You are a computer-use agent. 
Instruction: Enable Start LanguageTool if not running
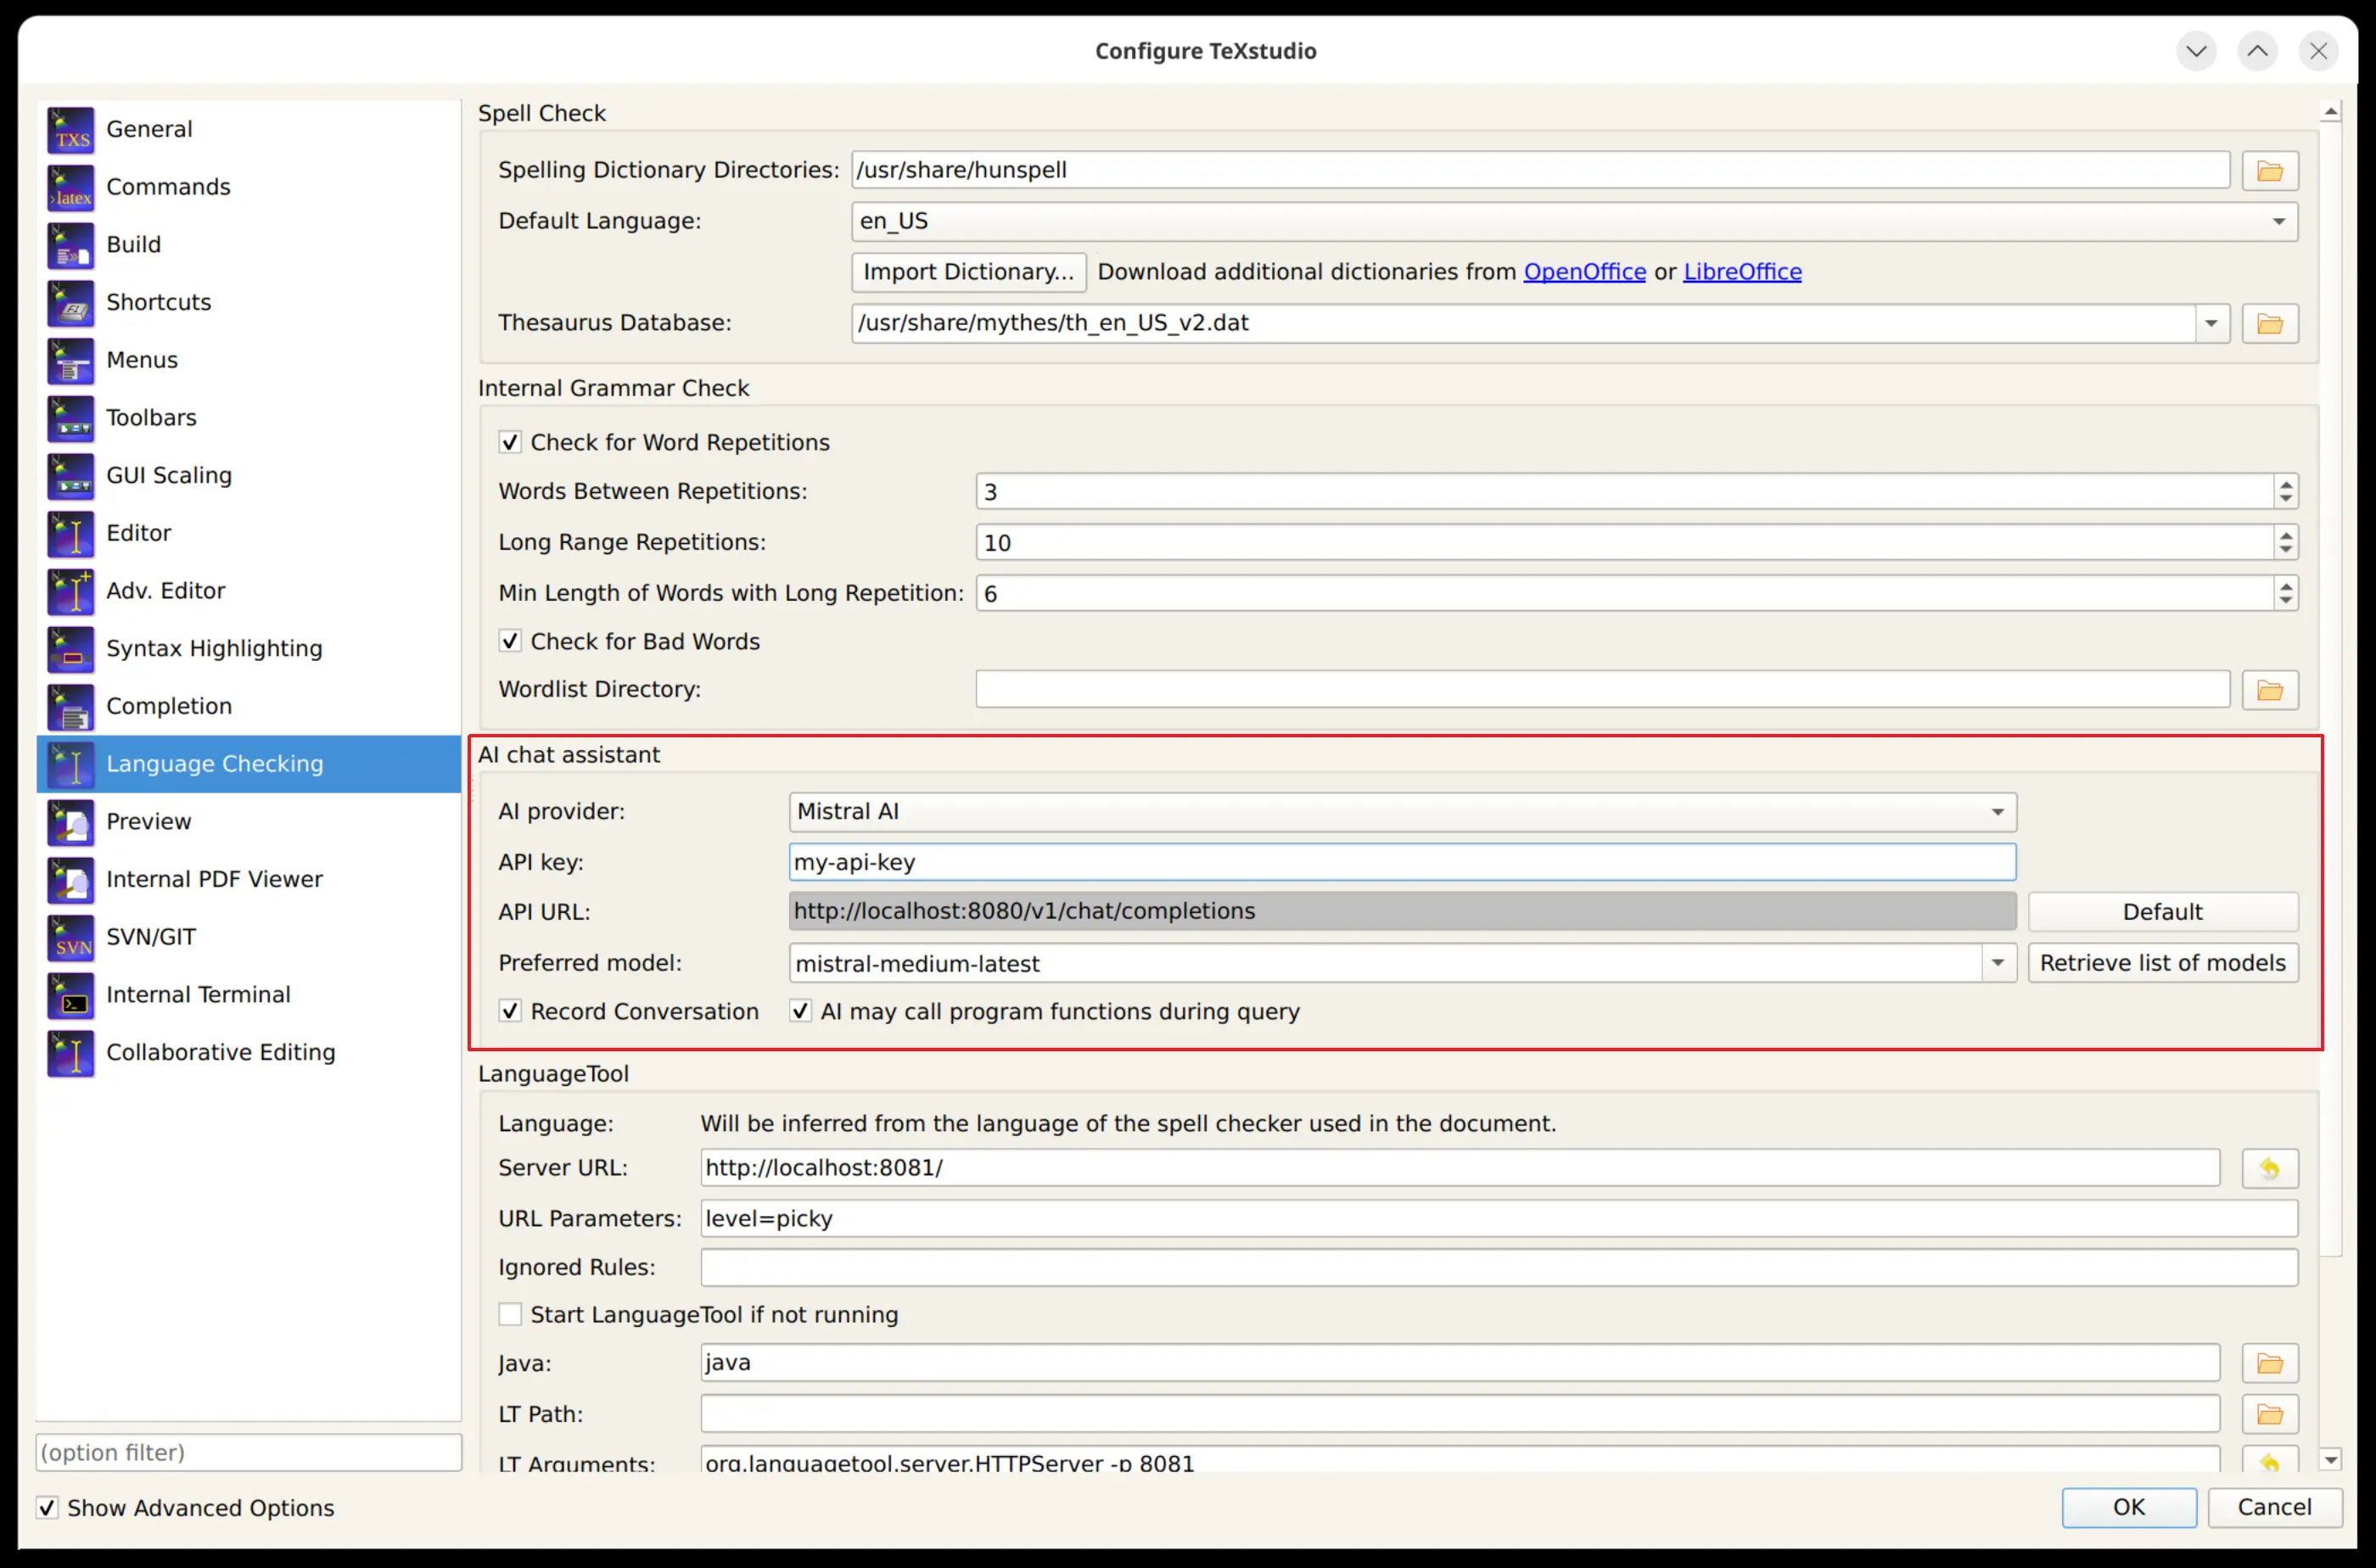click(x=510, y=1314)
